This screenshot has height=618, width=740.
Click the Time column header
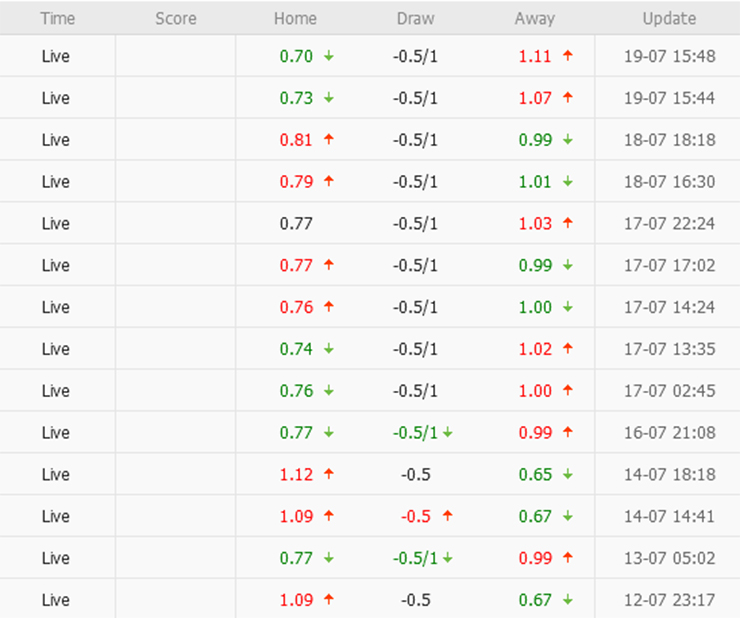tap(57, 18)
